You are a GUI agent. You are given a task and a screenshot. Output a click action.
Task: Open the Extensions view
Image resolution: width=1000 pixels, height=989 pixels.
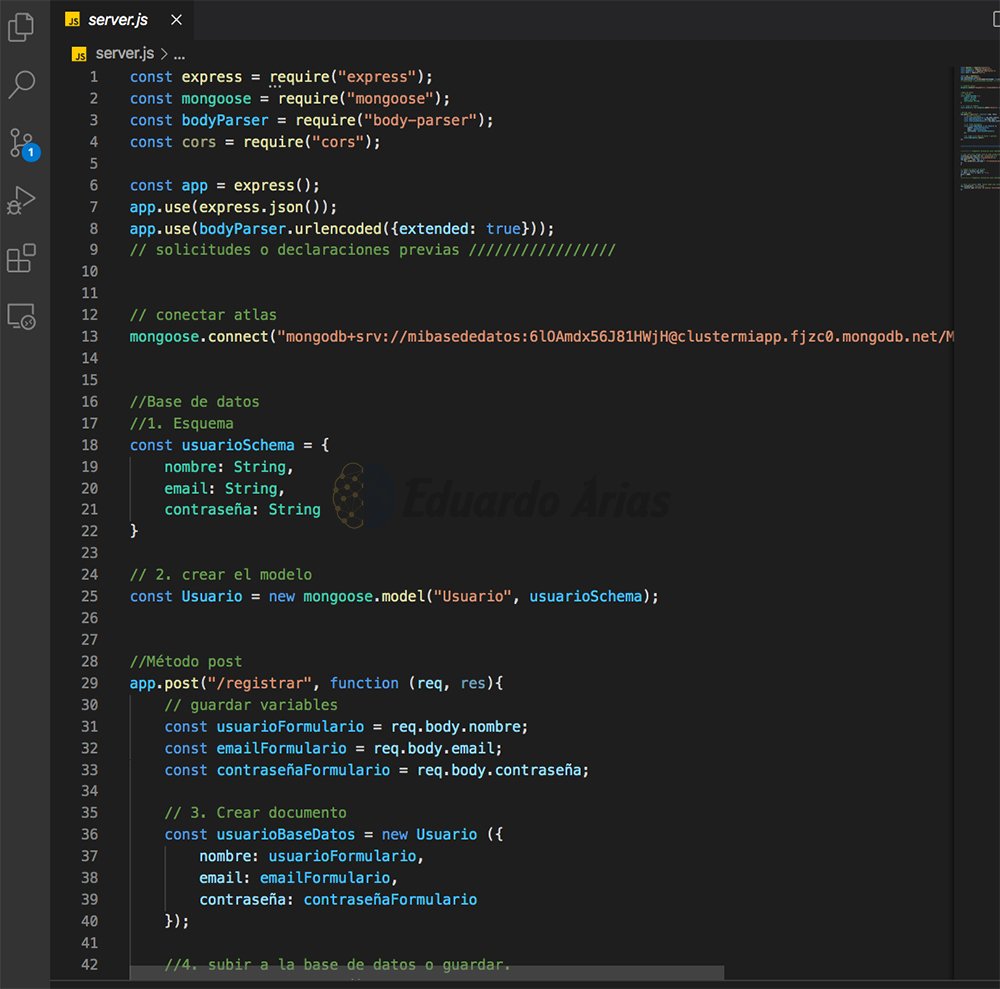(21, 258)
